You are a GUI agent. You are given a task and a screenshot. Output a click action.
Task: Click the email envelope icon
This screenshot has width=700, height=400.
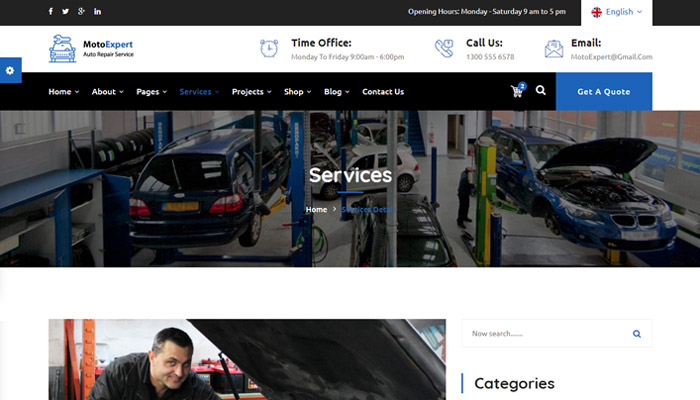coord(554,48)
